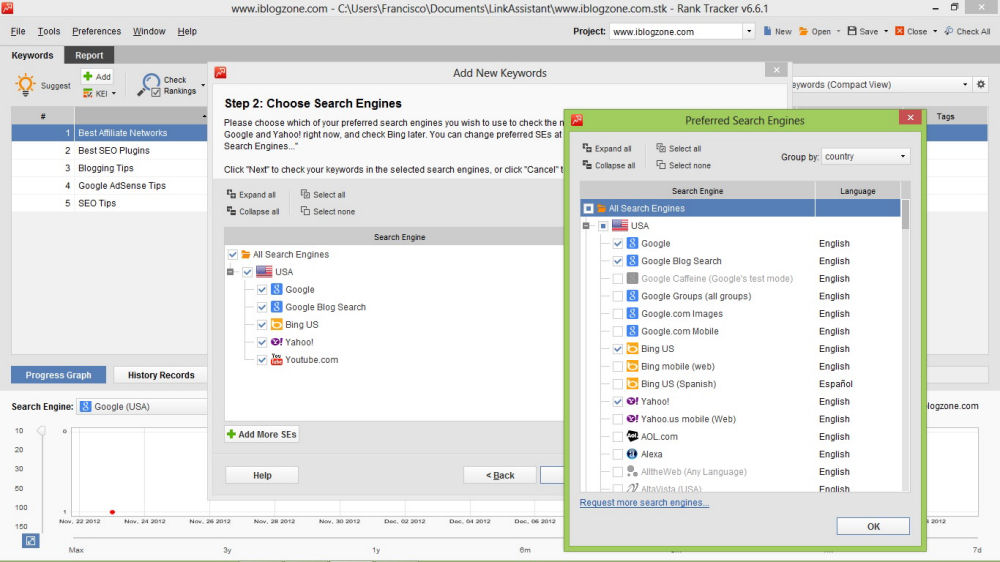
Task: Click the Add More SEs button
Action: [261, 434]
